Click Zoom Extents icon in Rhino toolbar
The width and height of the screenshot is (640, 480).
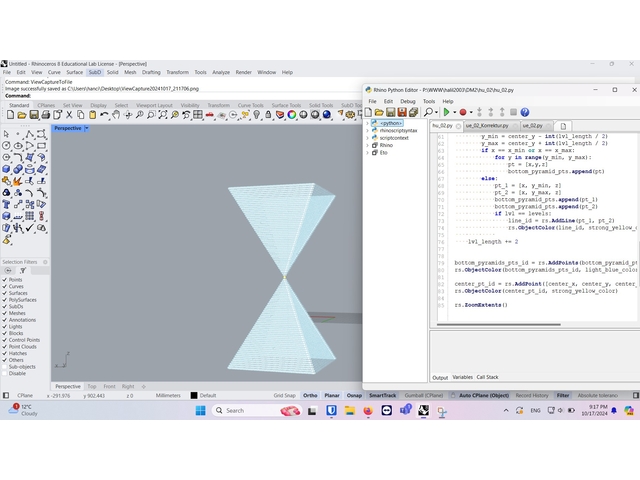(163, 115)
